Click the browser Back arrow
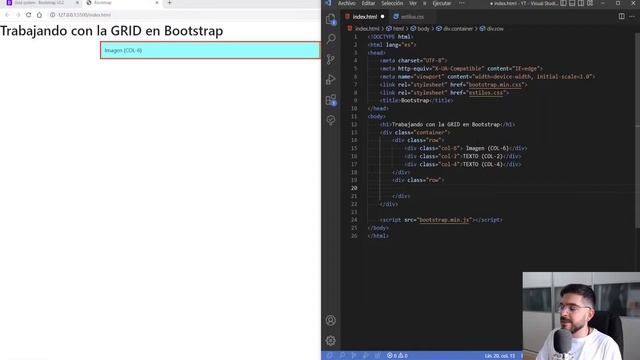Screen dimensions: 640x360 pos(7,15)
